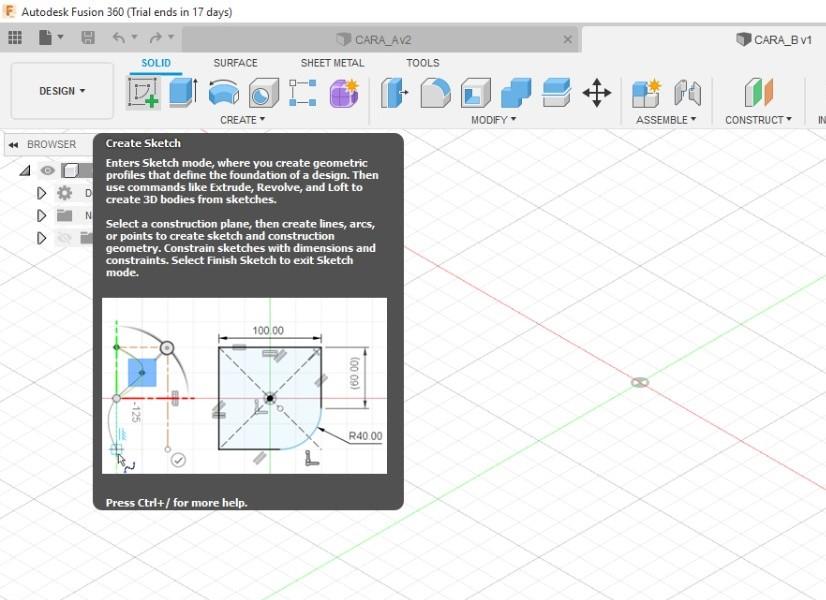Viewport: 826px width, 600px height.
Task: Click the root component icon in browser
Action: tap(70, 170)
